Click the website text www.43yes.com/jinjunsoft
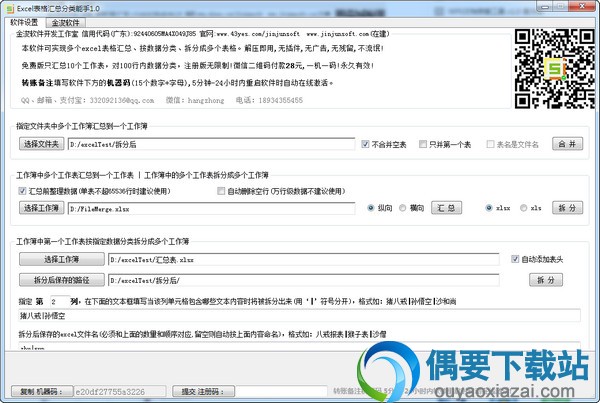600x403 pixels. point(258,34)
